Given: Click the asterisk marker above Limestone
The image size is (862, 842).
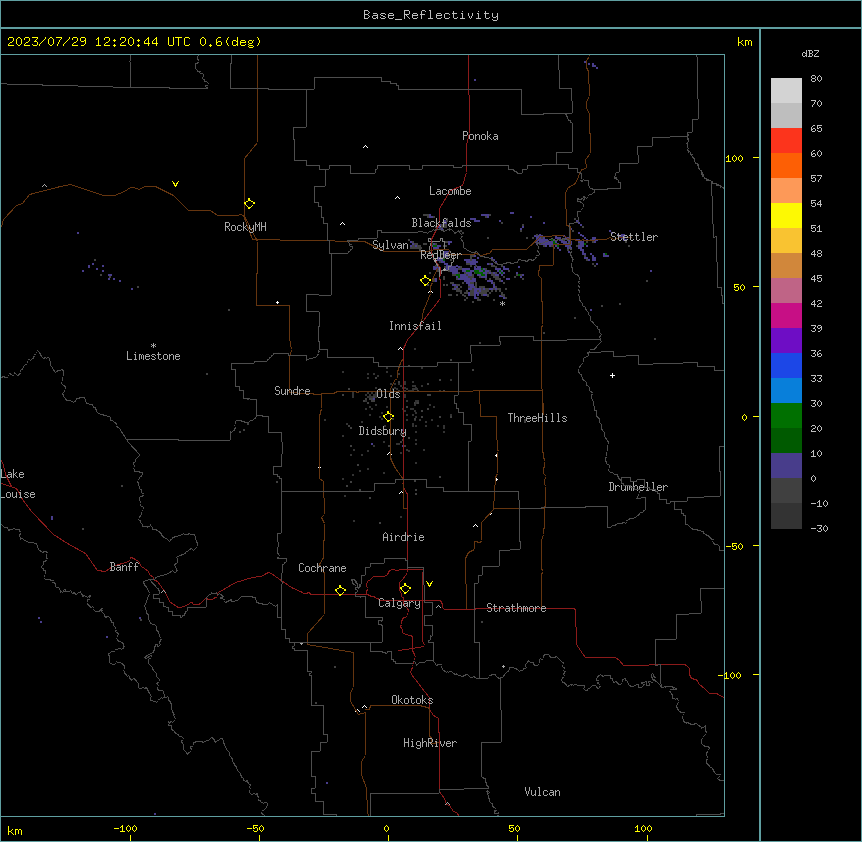Looking at the screenshot, I should coord(153,346).
